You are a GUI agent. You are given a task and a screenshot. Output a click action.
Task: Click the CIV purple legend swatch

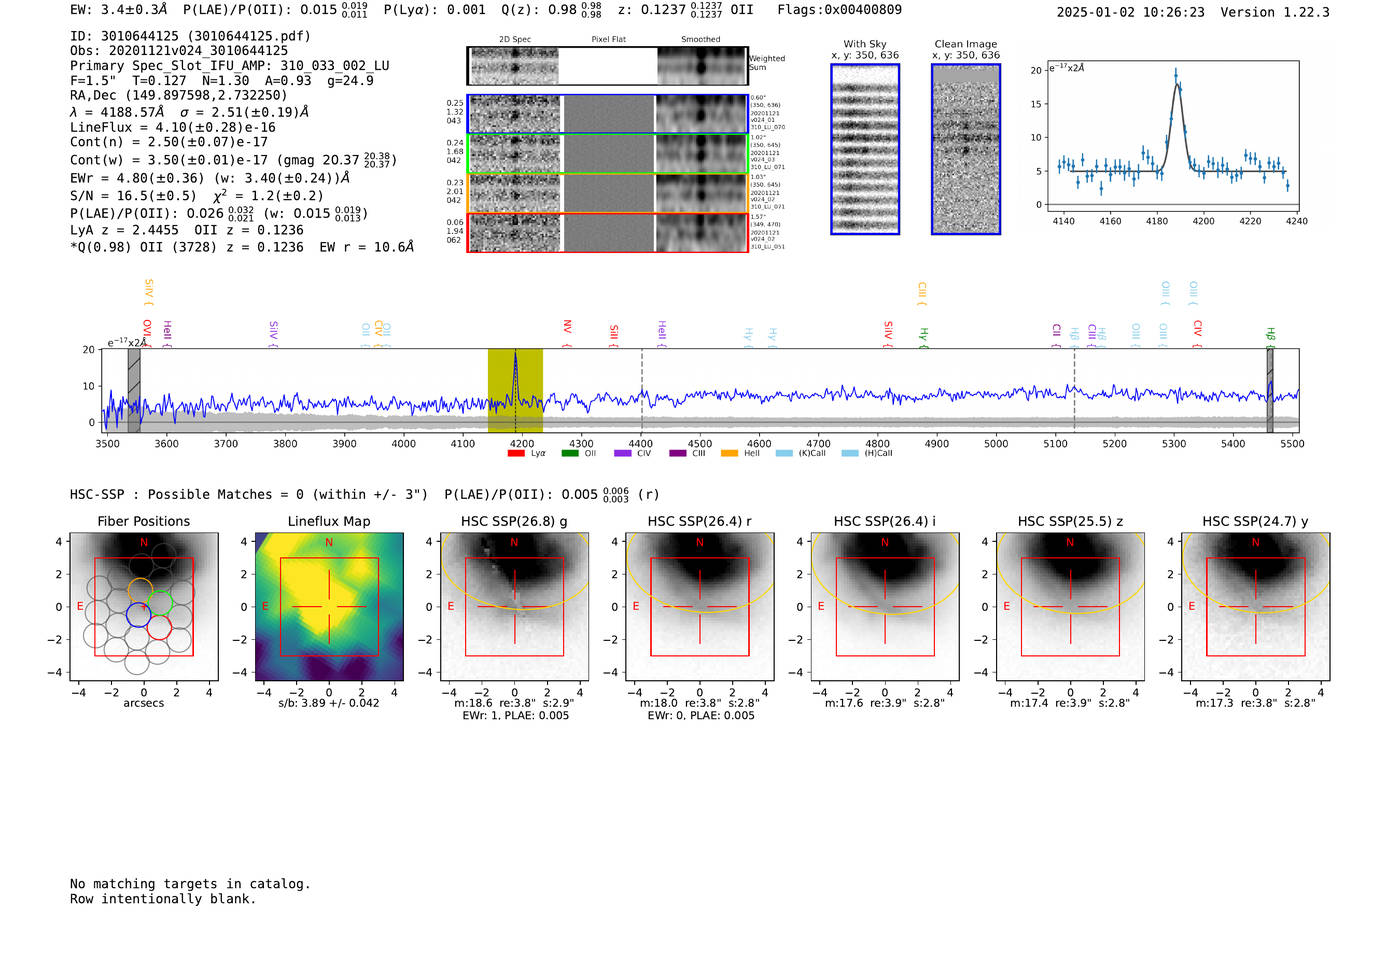click(x=623, y=453)
